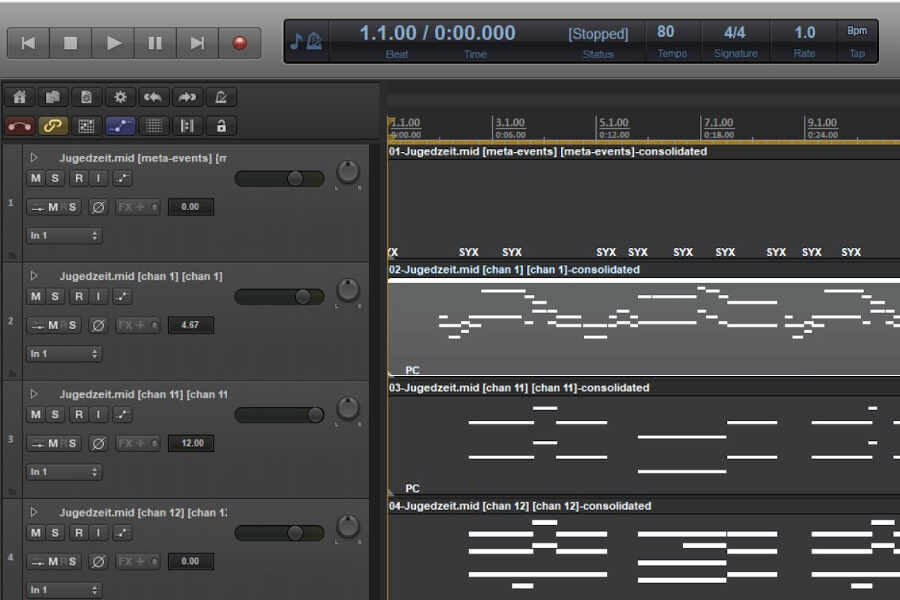Toggle phase invert on chan 1 track
This screenshot has height=600, width=900.
[x=98, y=325]
